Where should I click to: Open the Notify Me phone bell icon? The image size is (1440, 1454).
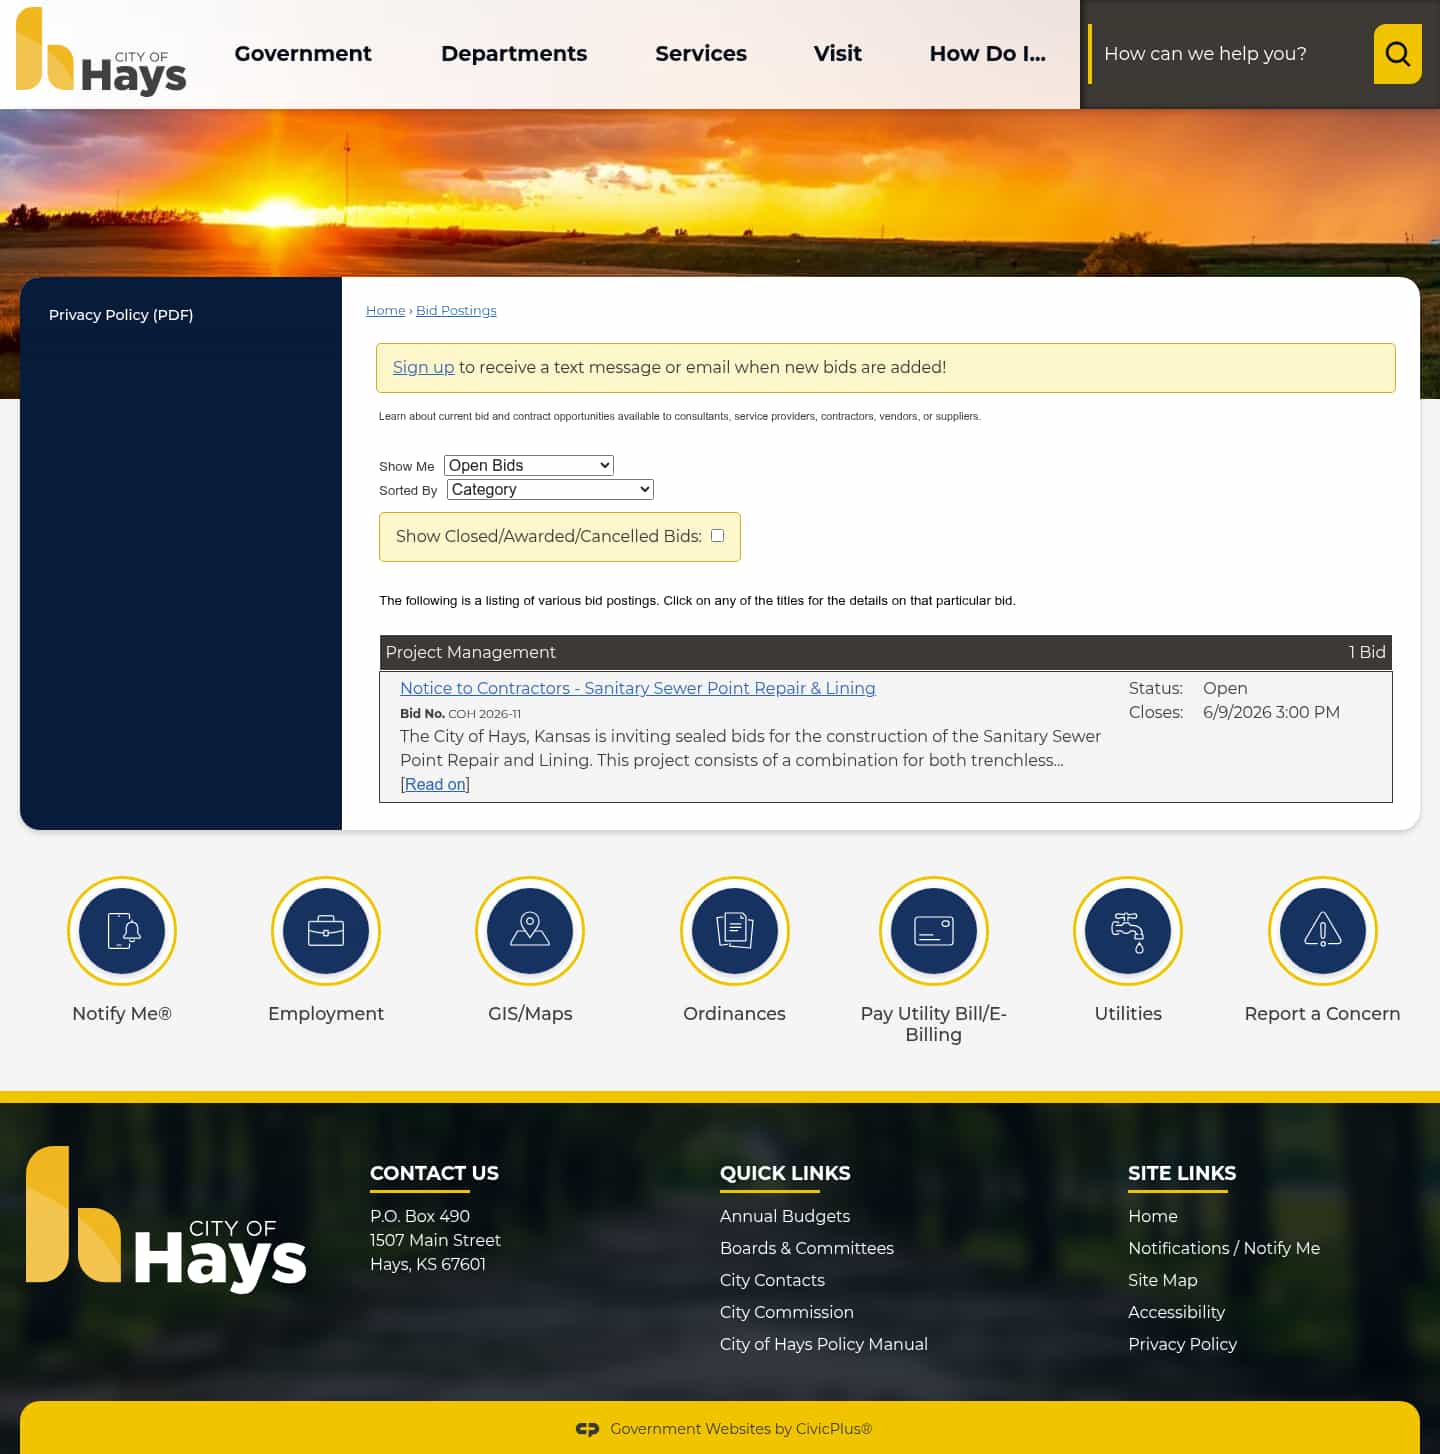coord(122,931)
